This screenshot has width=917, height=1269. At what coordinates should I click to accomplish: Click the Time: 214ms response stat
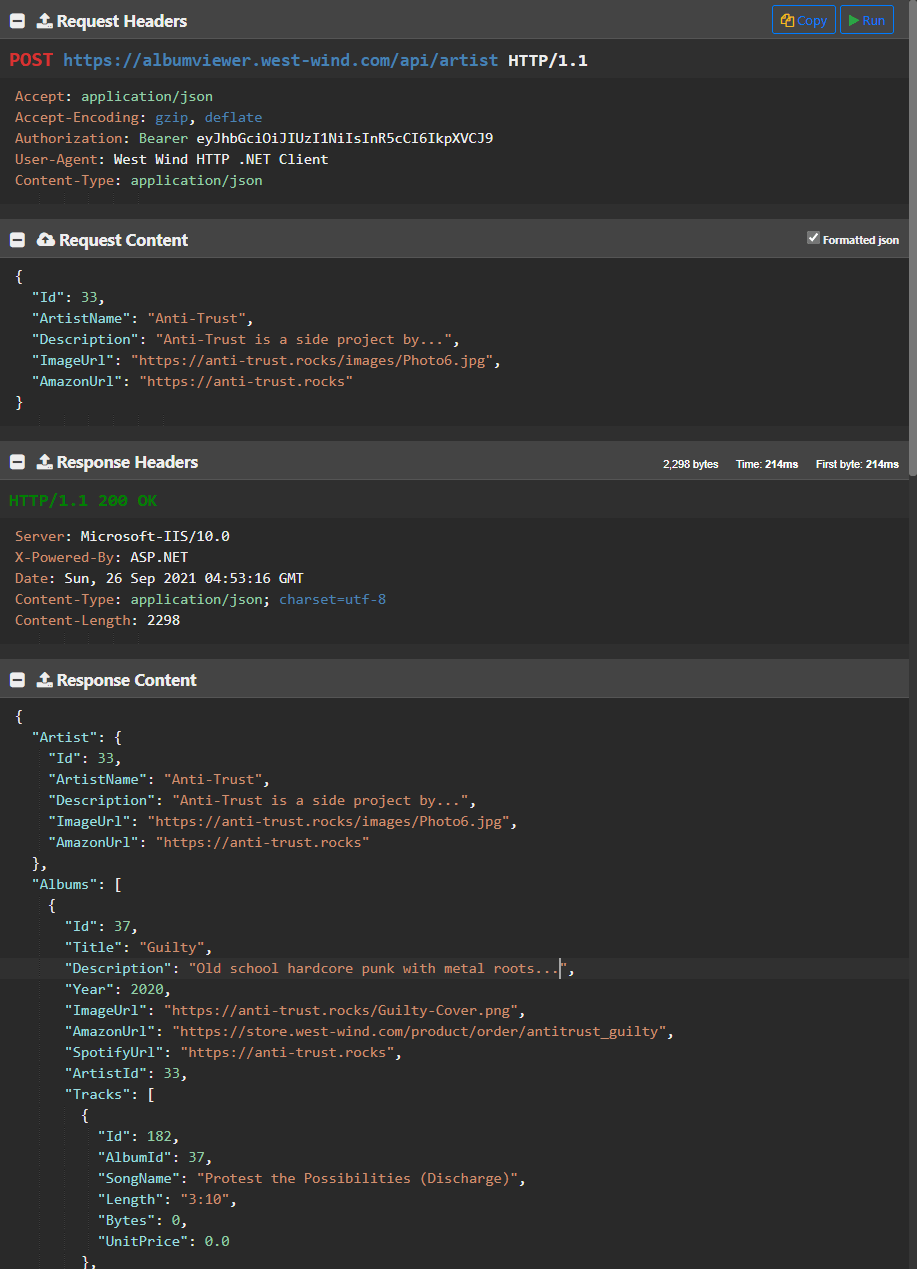click(767, 464)
